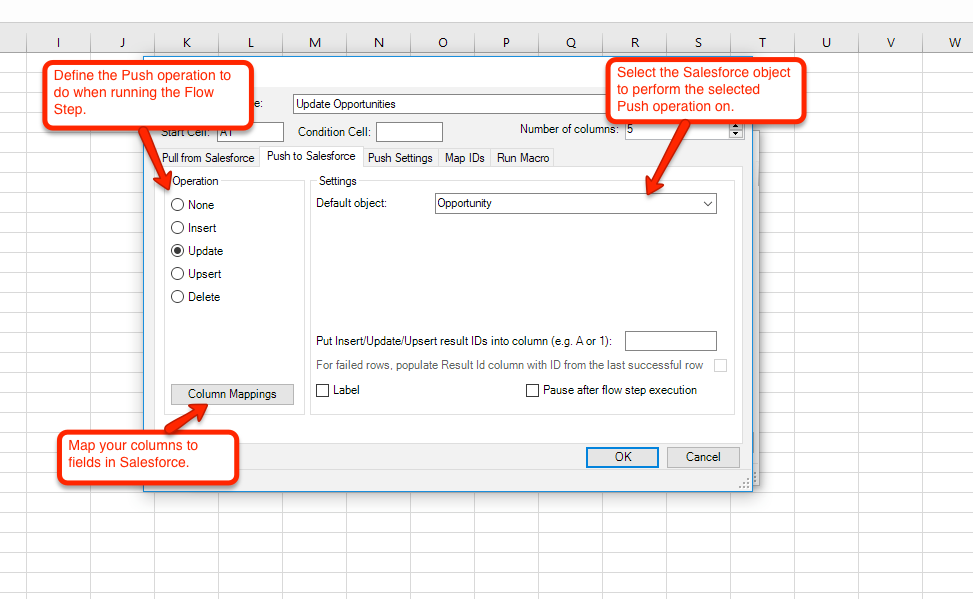973x599 pixels.
Task: Click the "Put Insert/Update/Upsert result IDs" label
Action: 464,341
